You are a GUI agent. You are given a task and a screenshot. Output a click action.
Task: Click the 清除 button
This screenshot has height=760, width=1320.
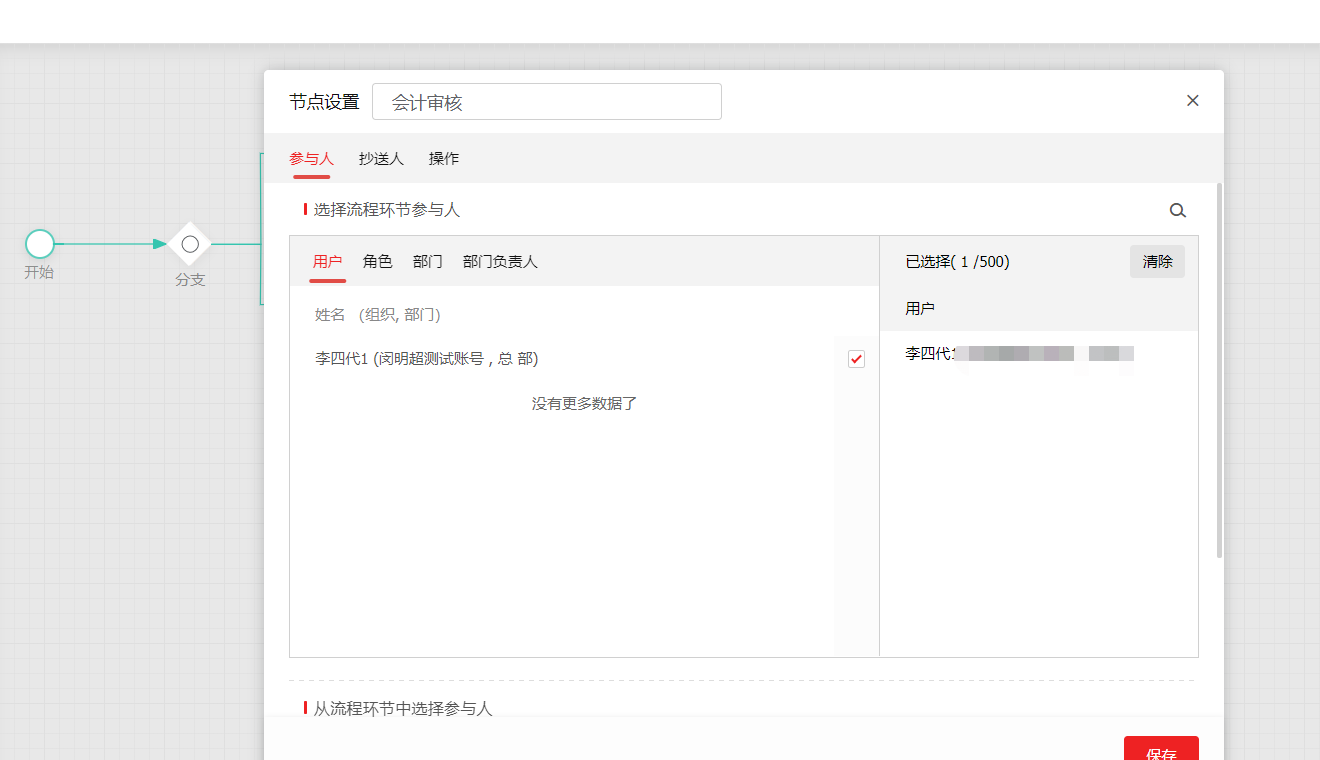tap(1157, 262)
